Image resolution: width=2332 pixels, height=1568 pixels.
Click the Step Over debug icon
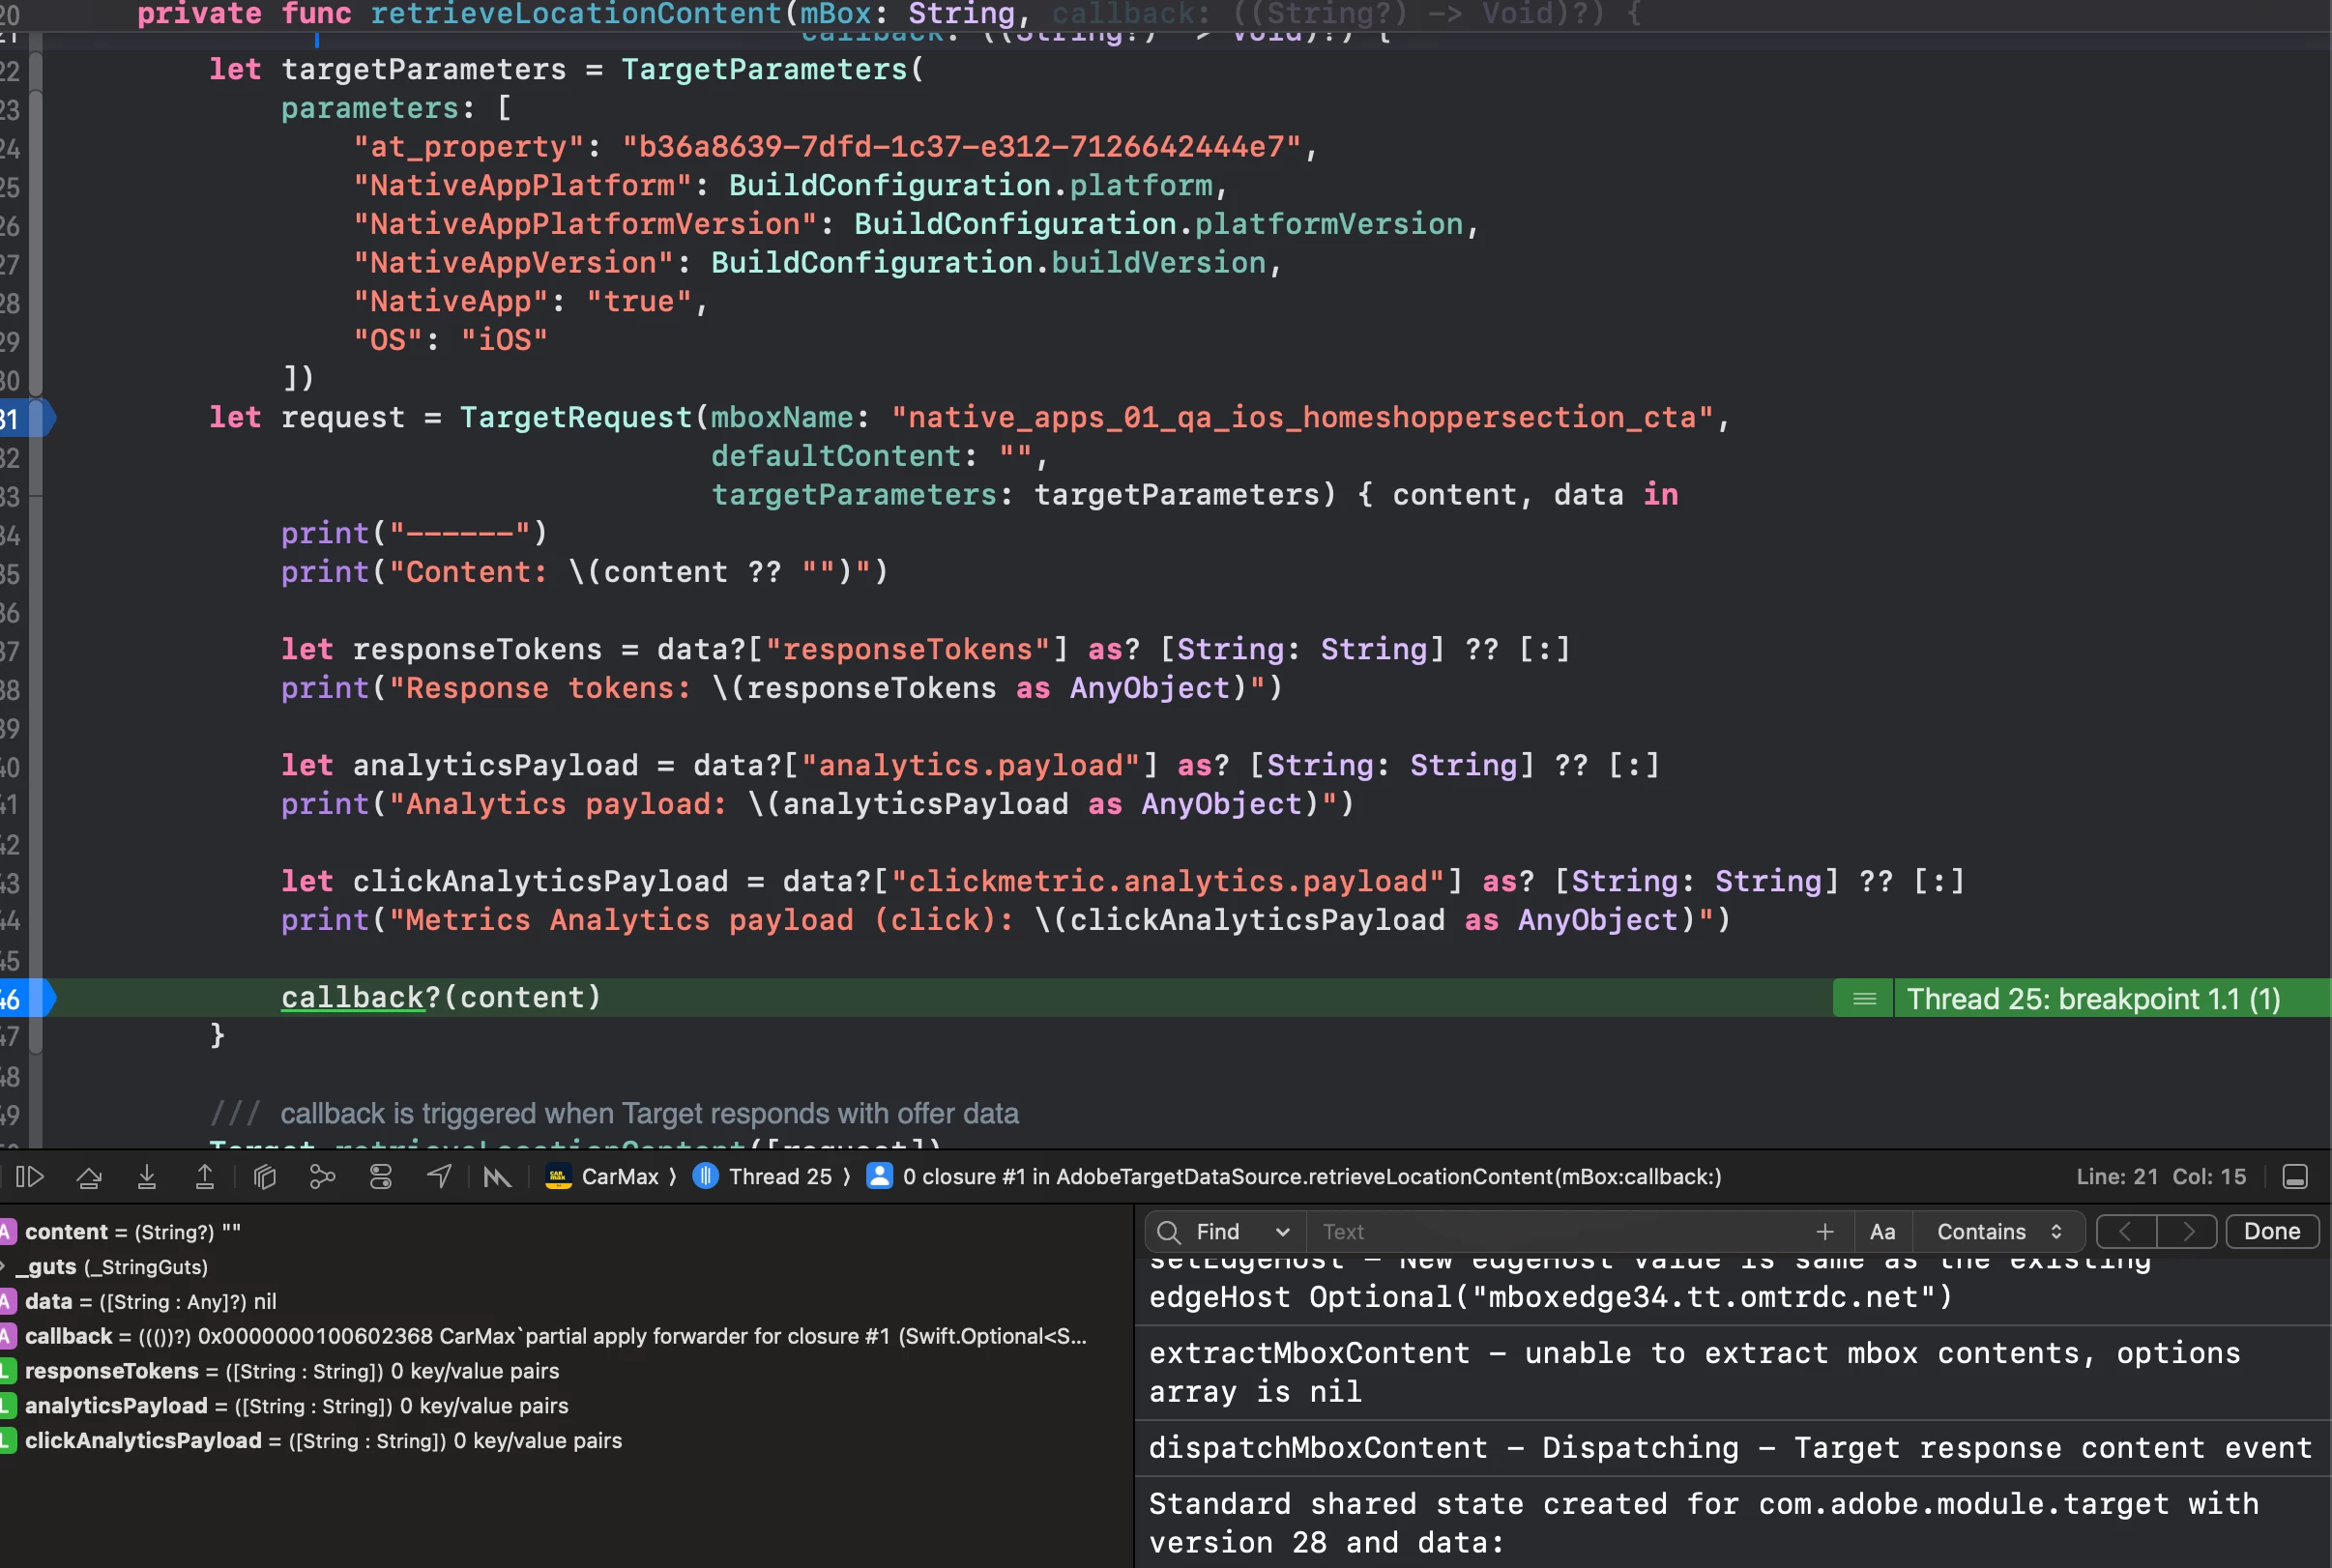tap(89, 1177)
